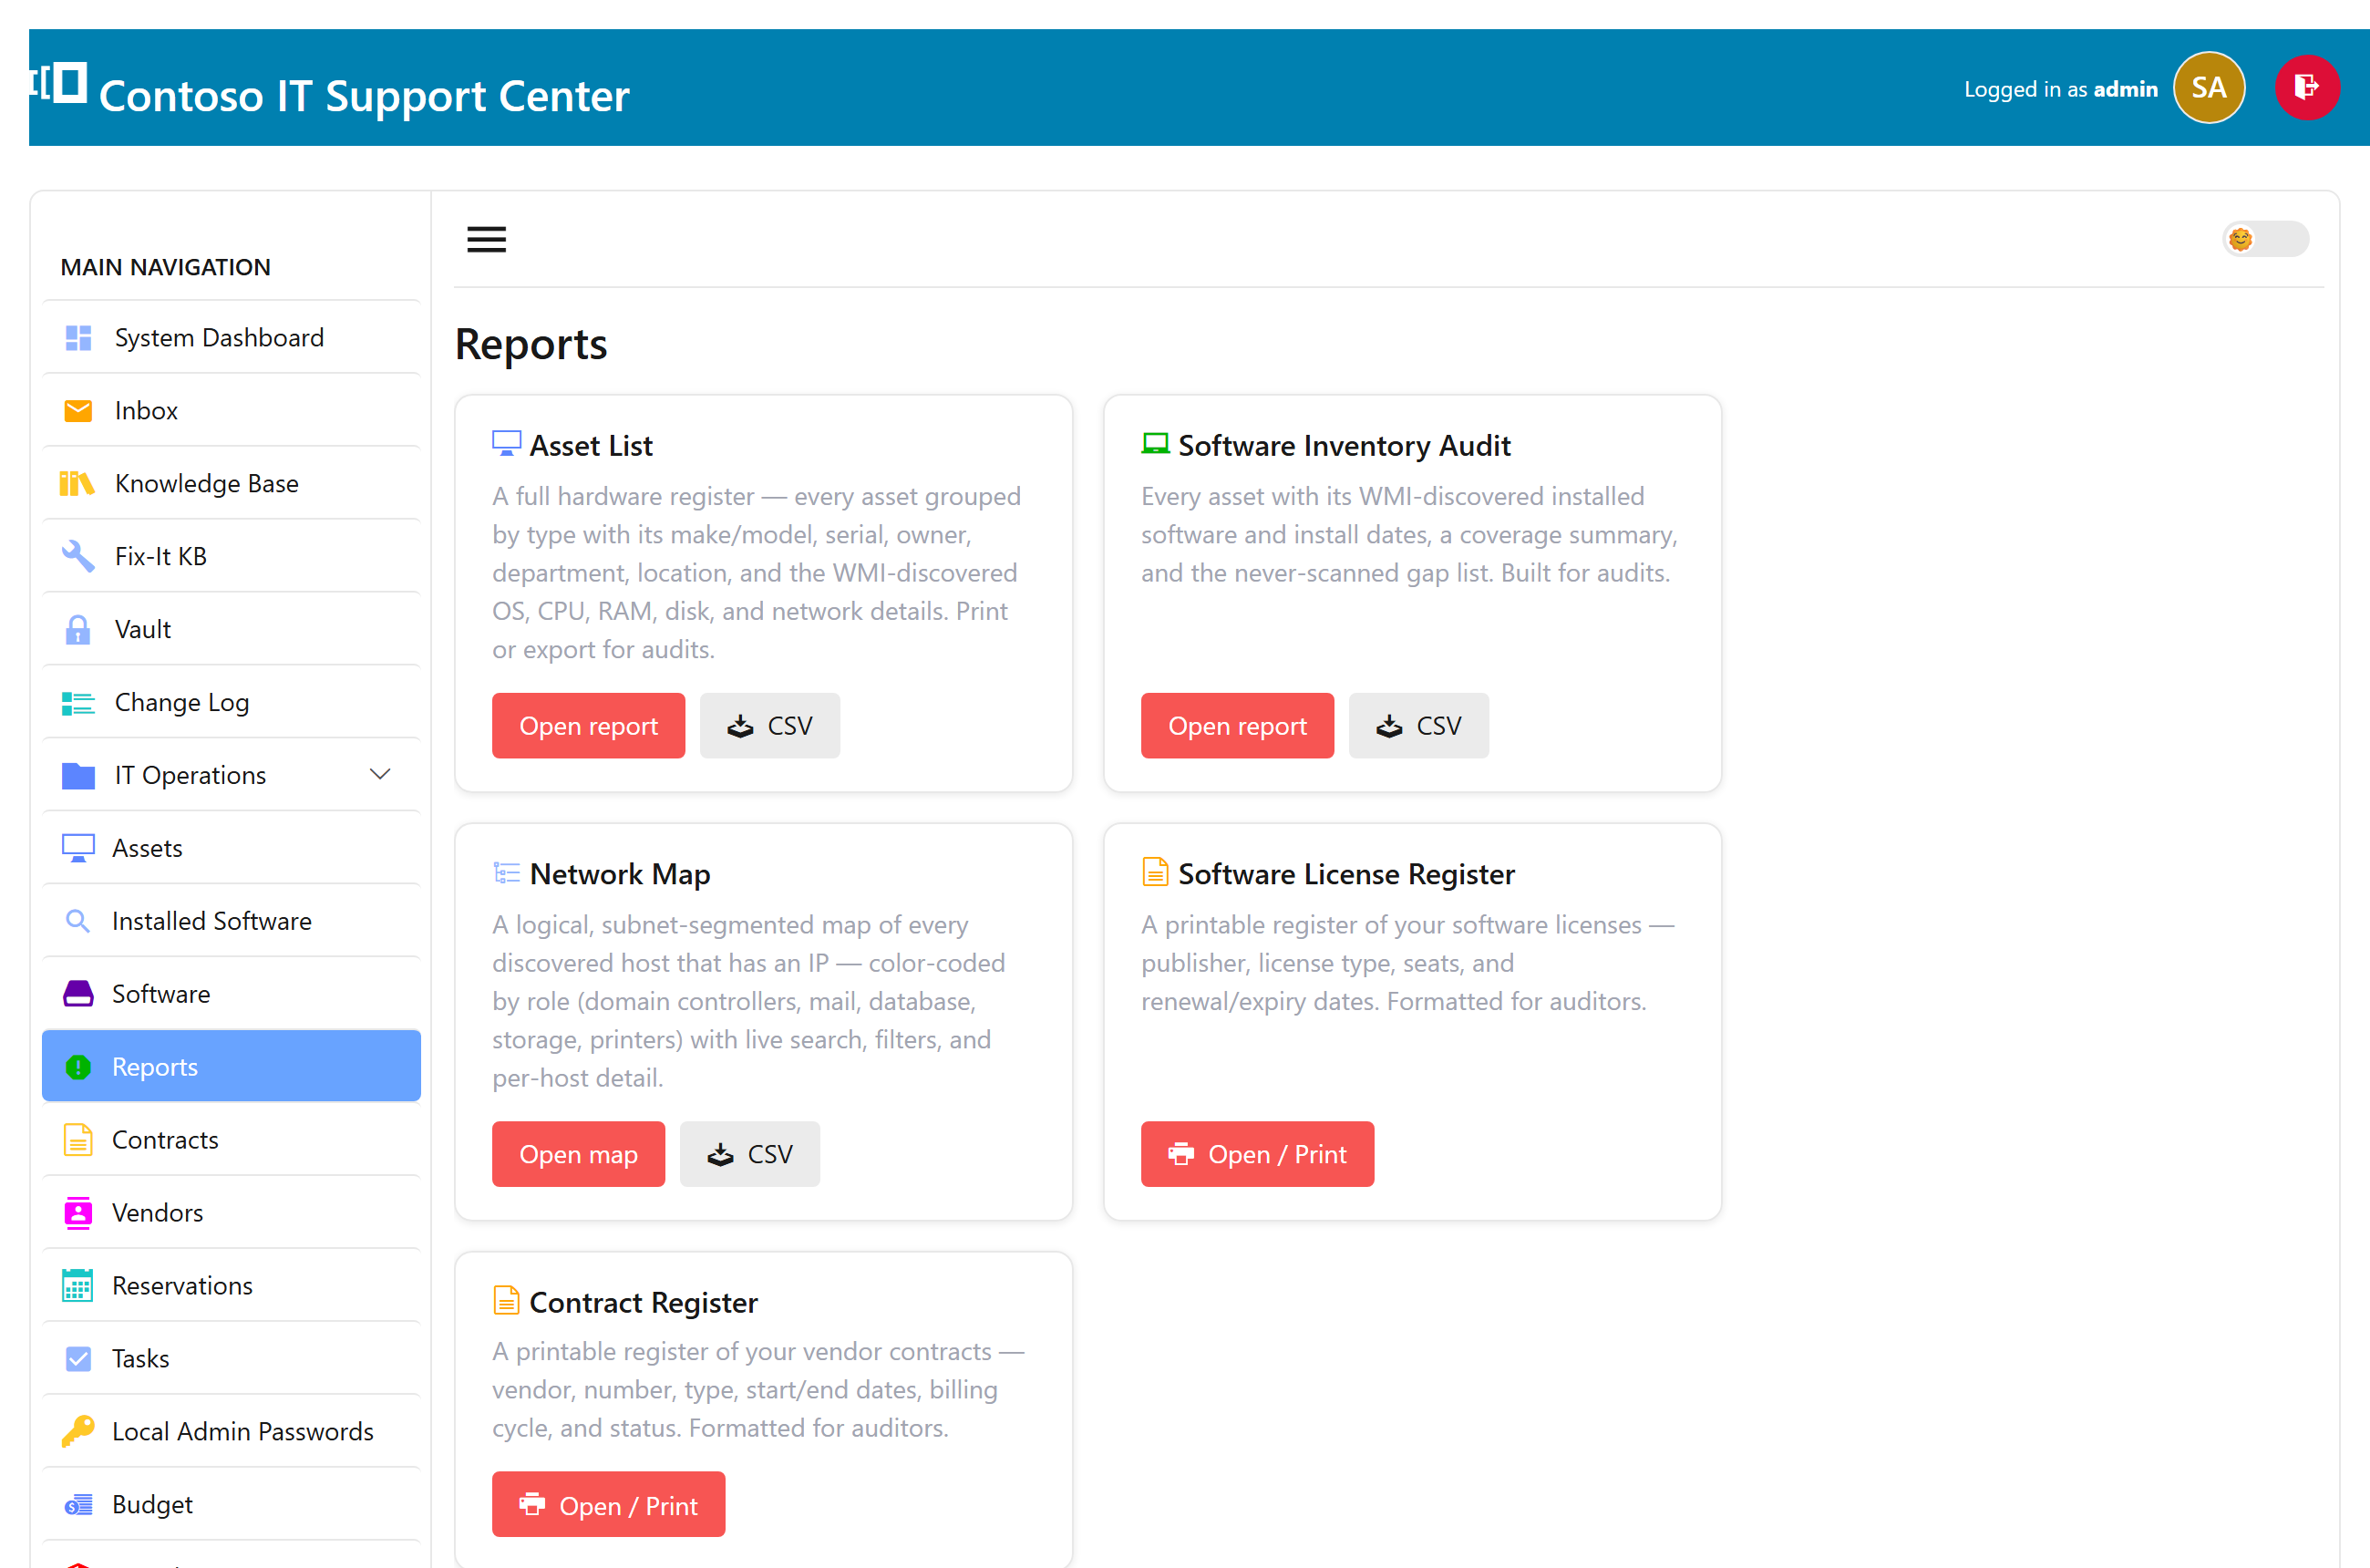Click the SA user avatar
Image resolution: width=2370 pixels, height=1568 pixels.
(2209, 88)
